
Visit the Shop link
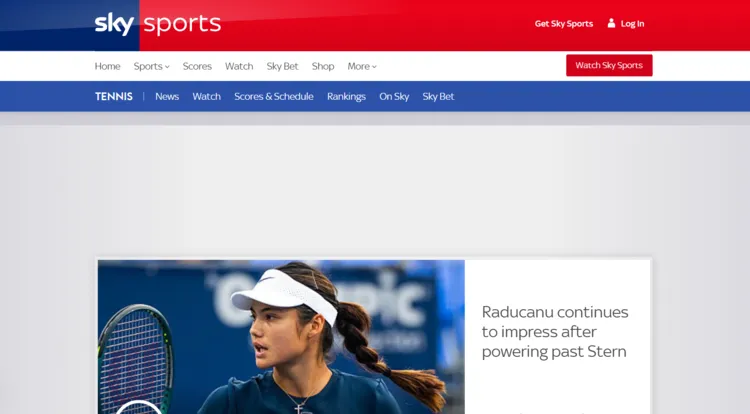[323, 66]
